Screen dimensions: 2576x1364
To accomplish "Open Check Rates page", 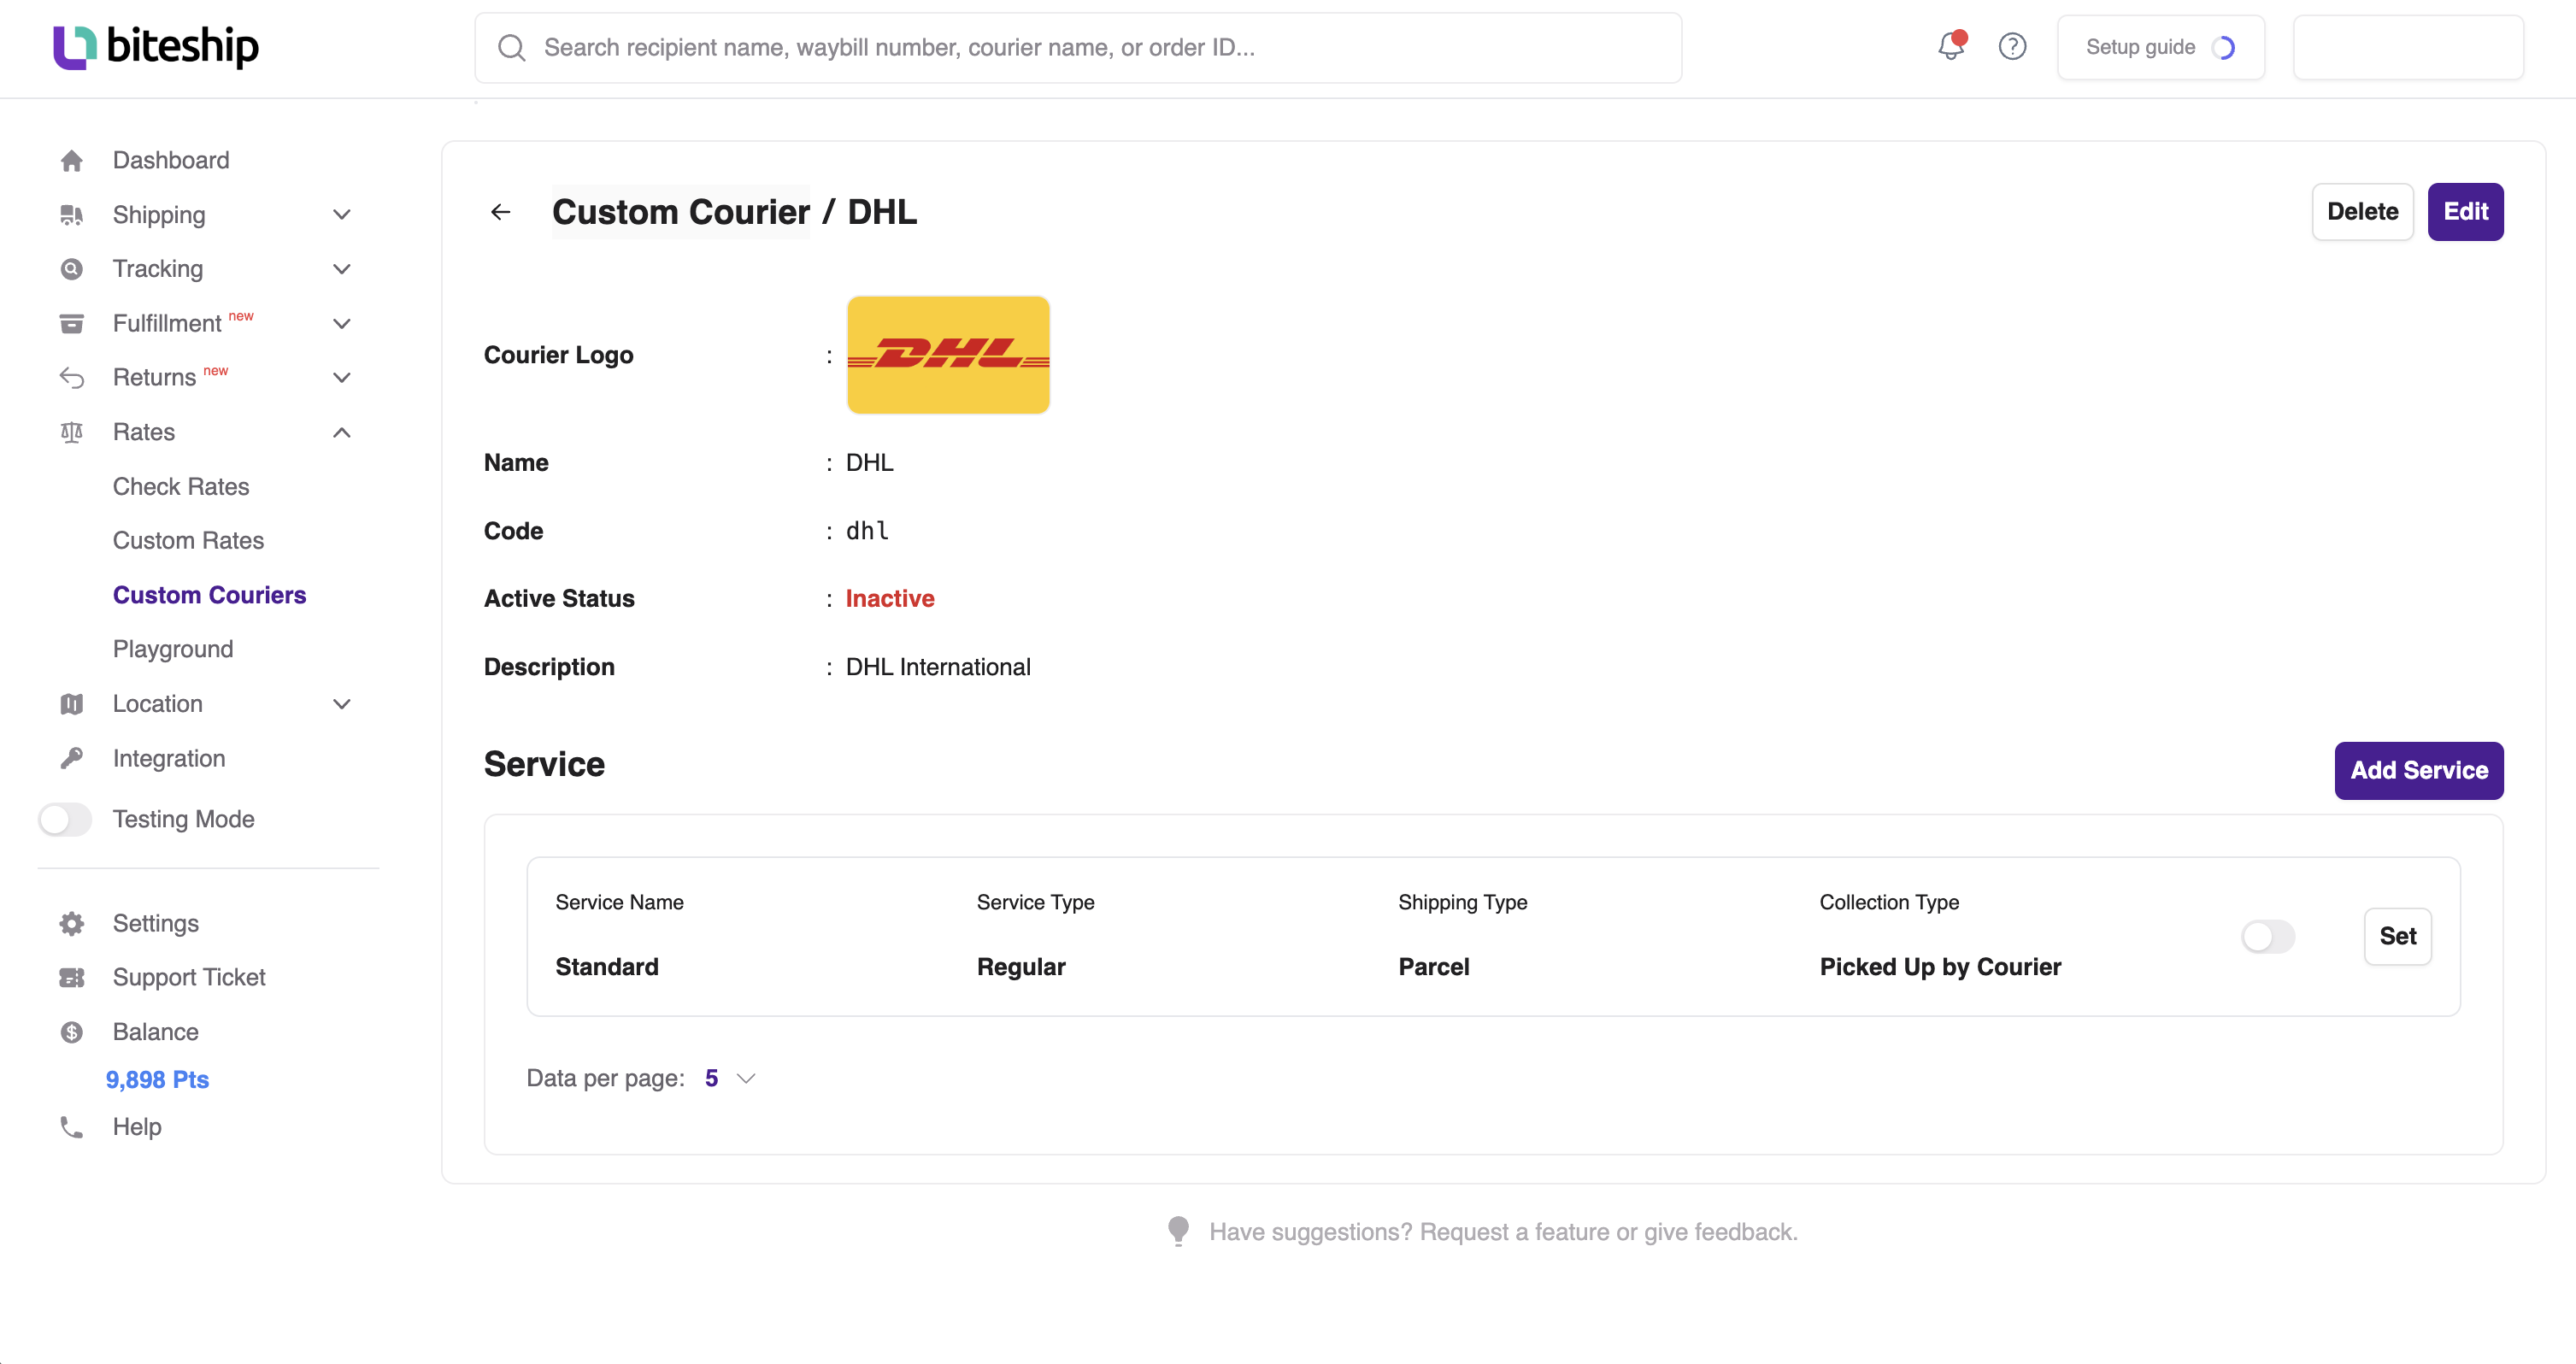I will [181, 487].
